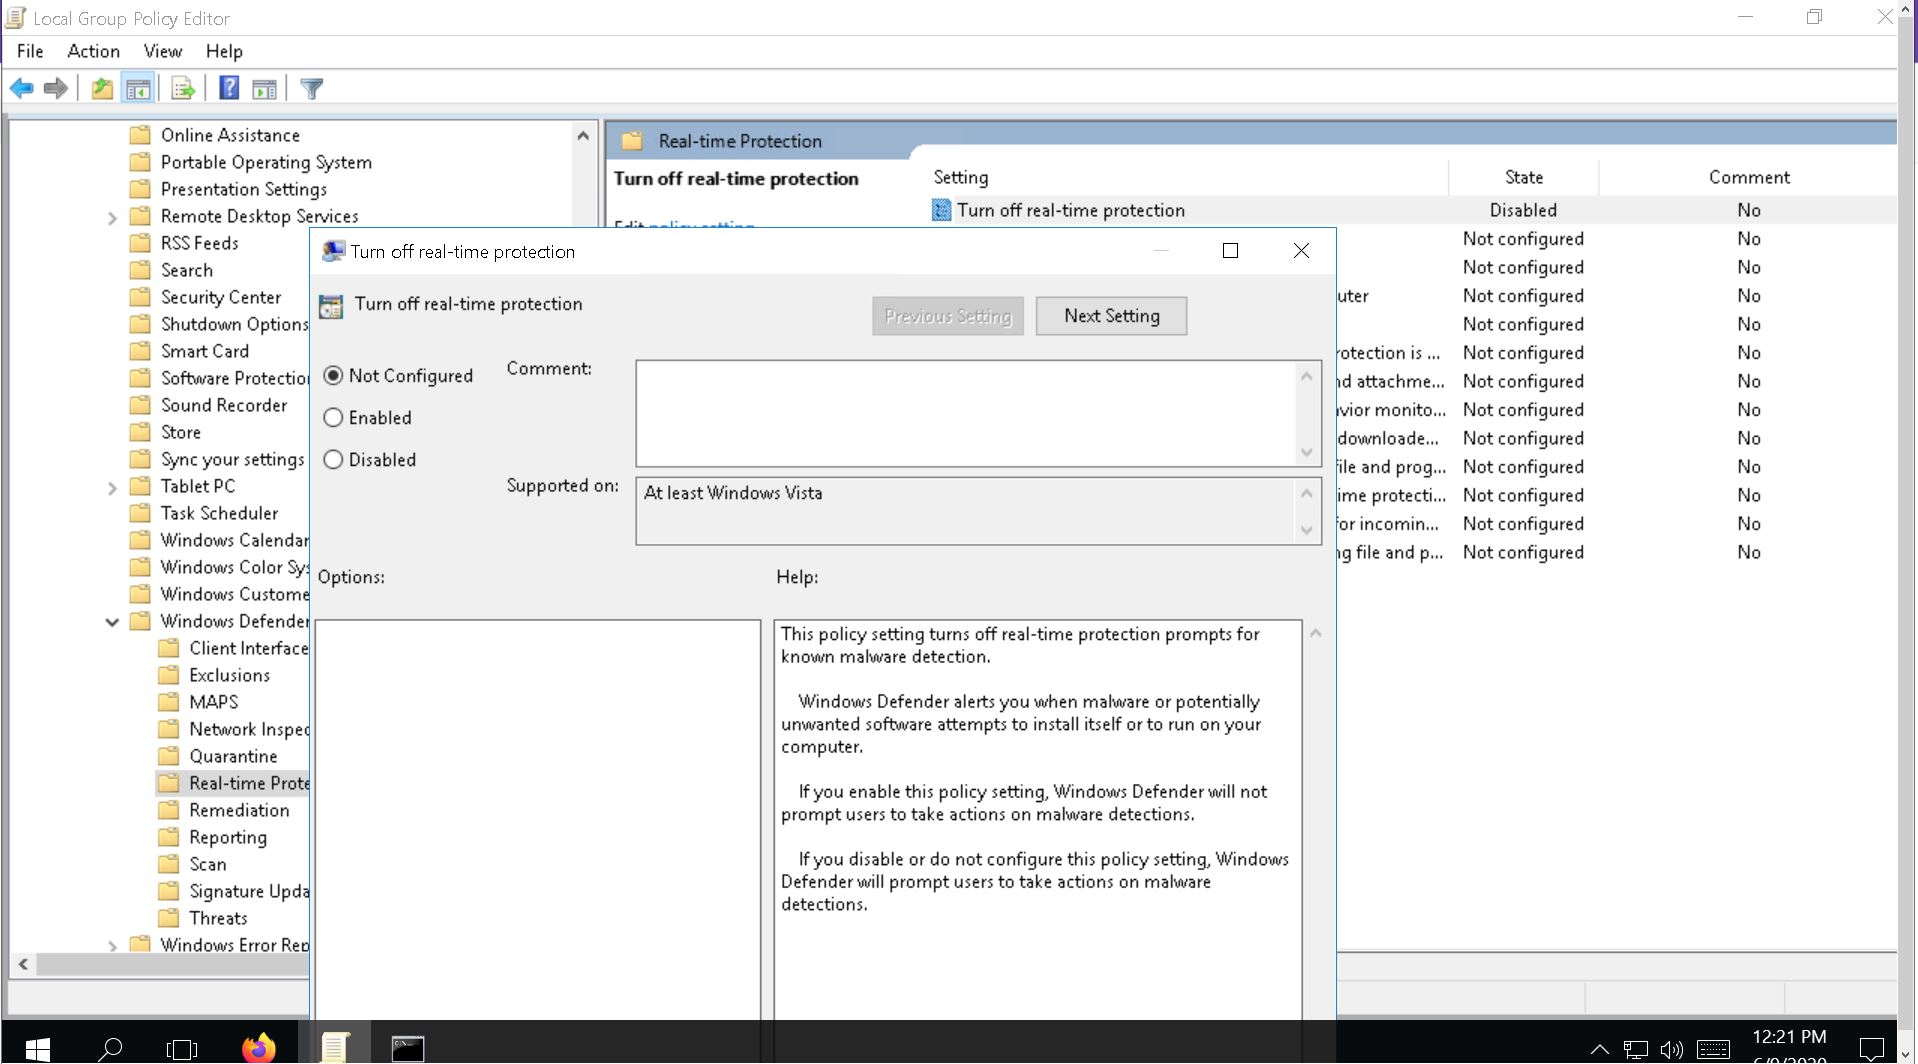The width and height of the screenshot is (1918, 1064).
Task: Click the Filter icon on the toolbar
Action: click(312, 88)
